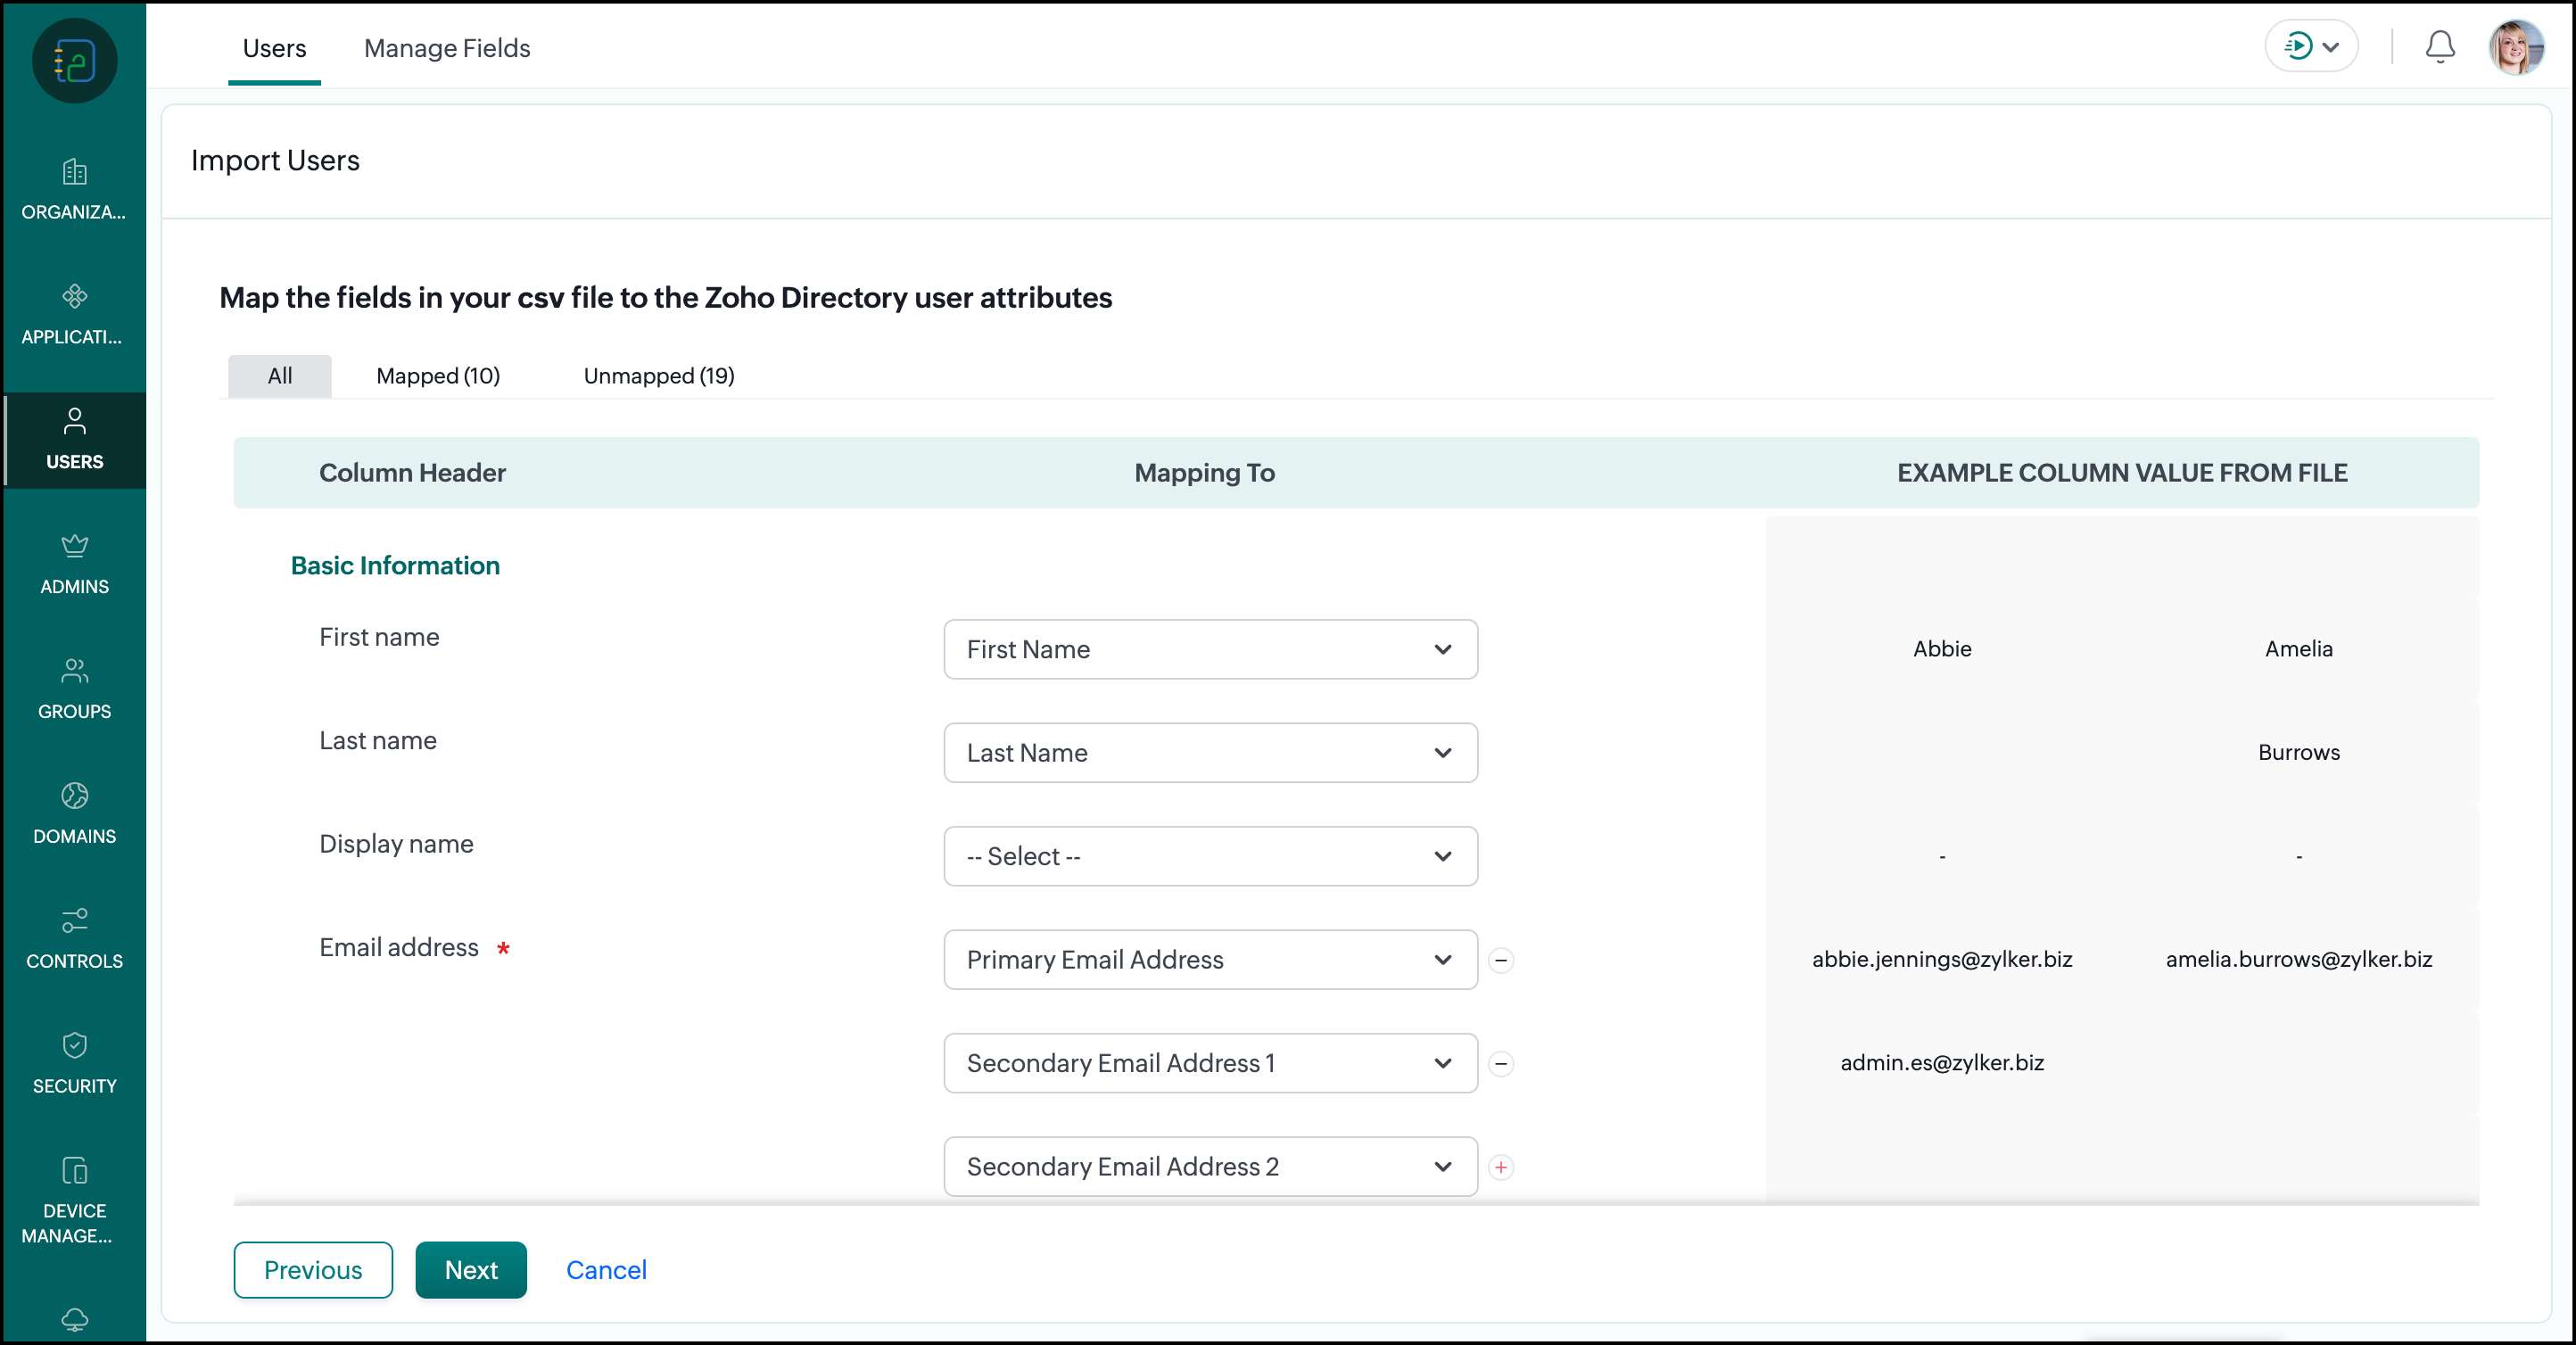This screenshot has width=2576, height=1345.
Task: Expand the First Name mapping dropdown
Action: [x=1210, y=649]
